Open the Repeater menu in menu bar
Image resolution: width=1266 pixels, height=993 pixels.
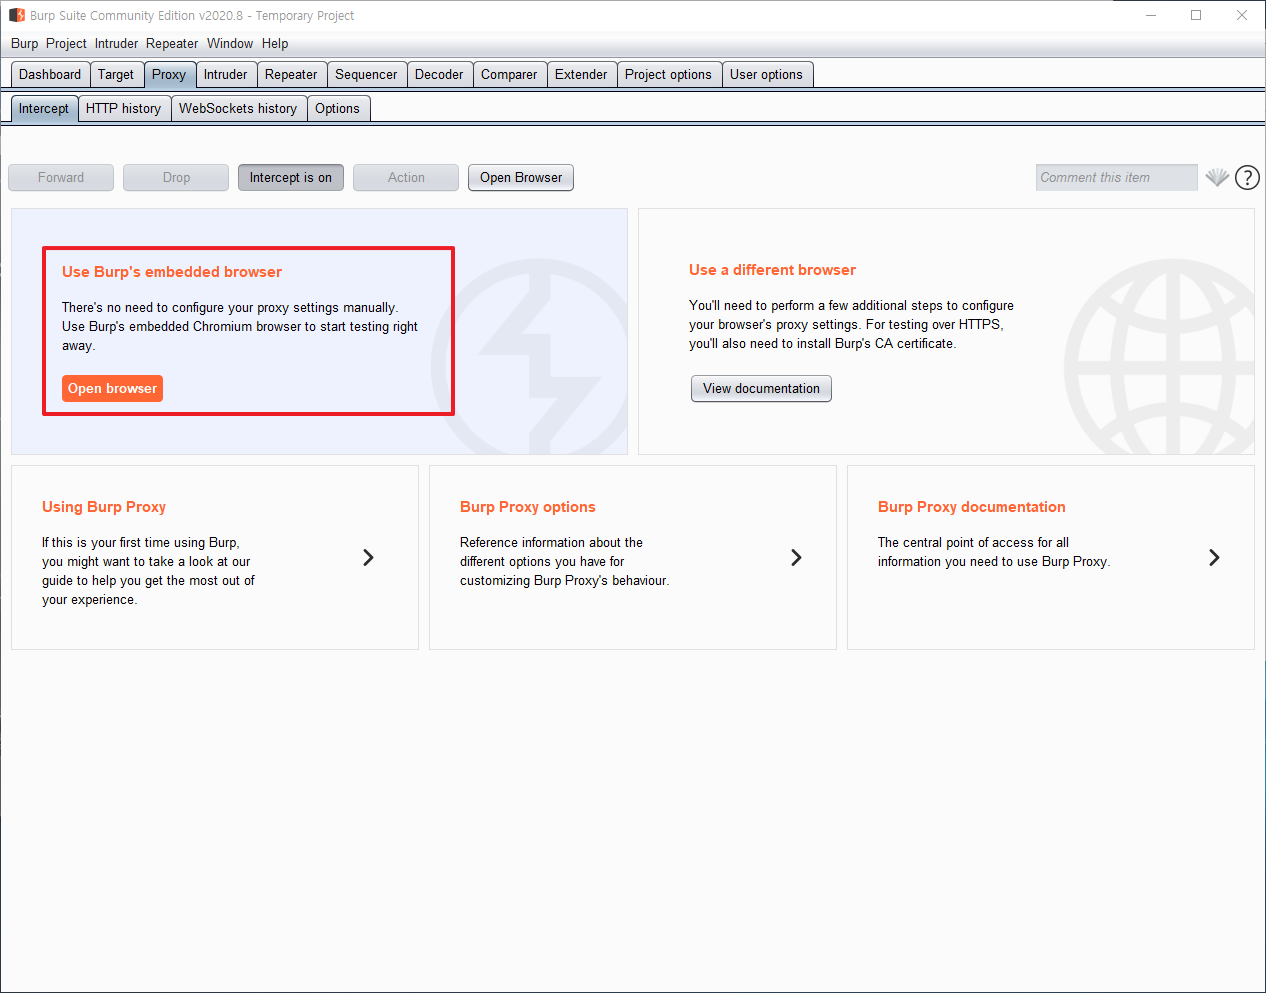(172, 43)
